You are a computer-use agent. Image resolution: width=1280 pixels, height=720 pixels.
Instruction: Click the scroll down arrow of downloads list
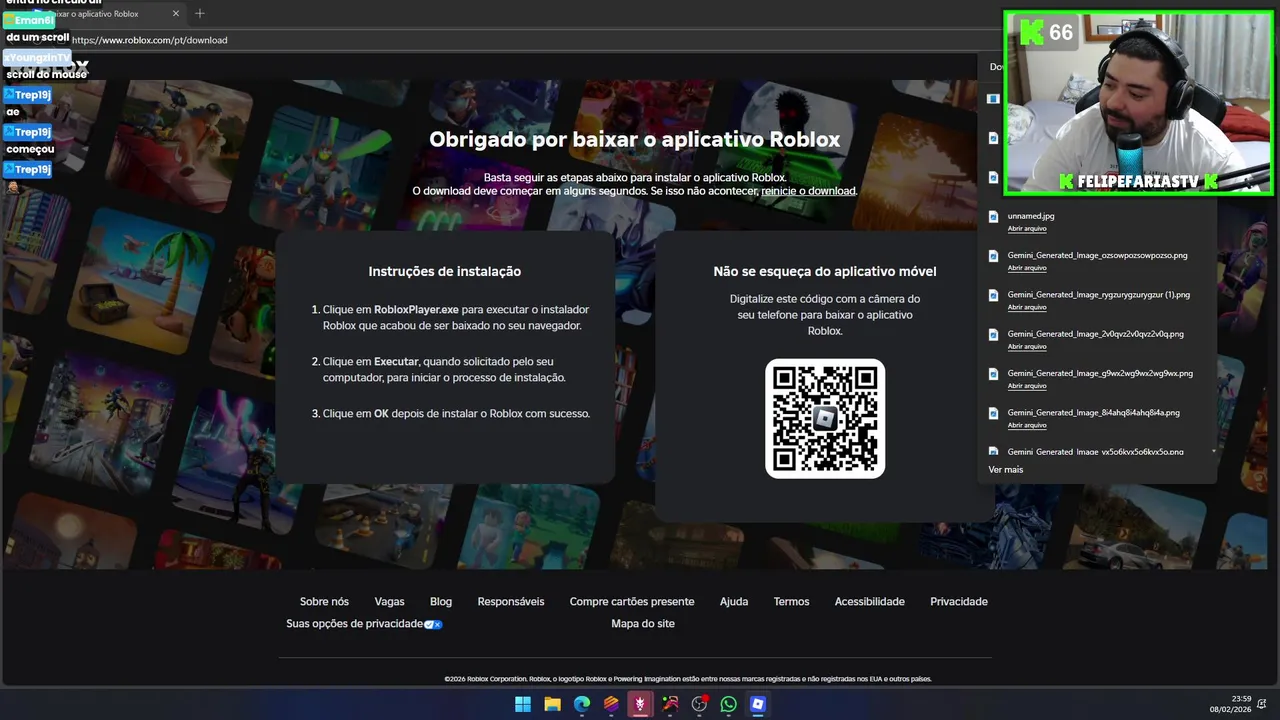click(1214, 451)
